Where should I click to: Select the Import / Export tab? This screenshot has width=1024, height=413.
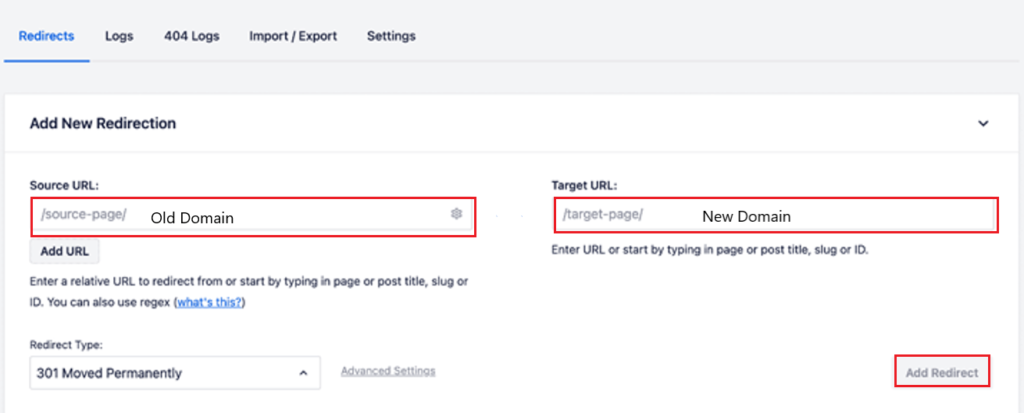[293, 36]
